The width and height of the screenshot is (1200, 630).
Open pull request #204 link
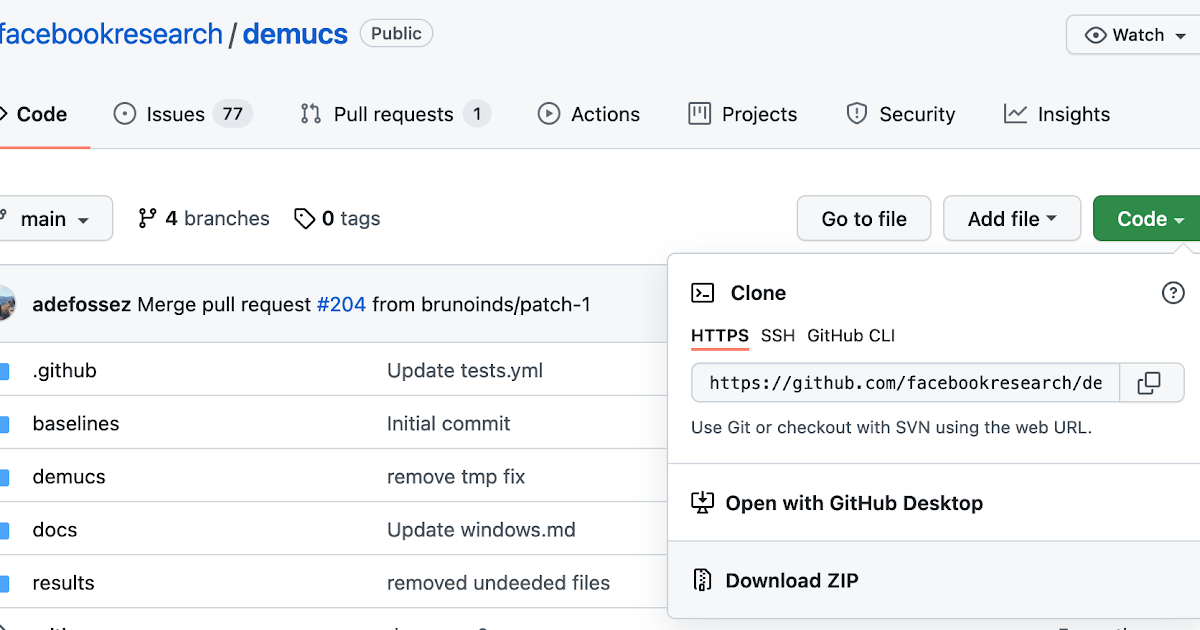tap(341, 304)
